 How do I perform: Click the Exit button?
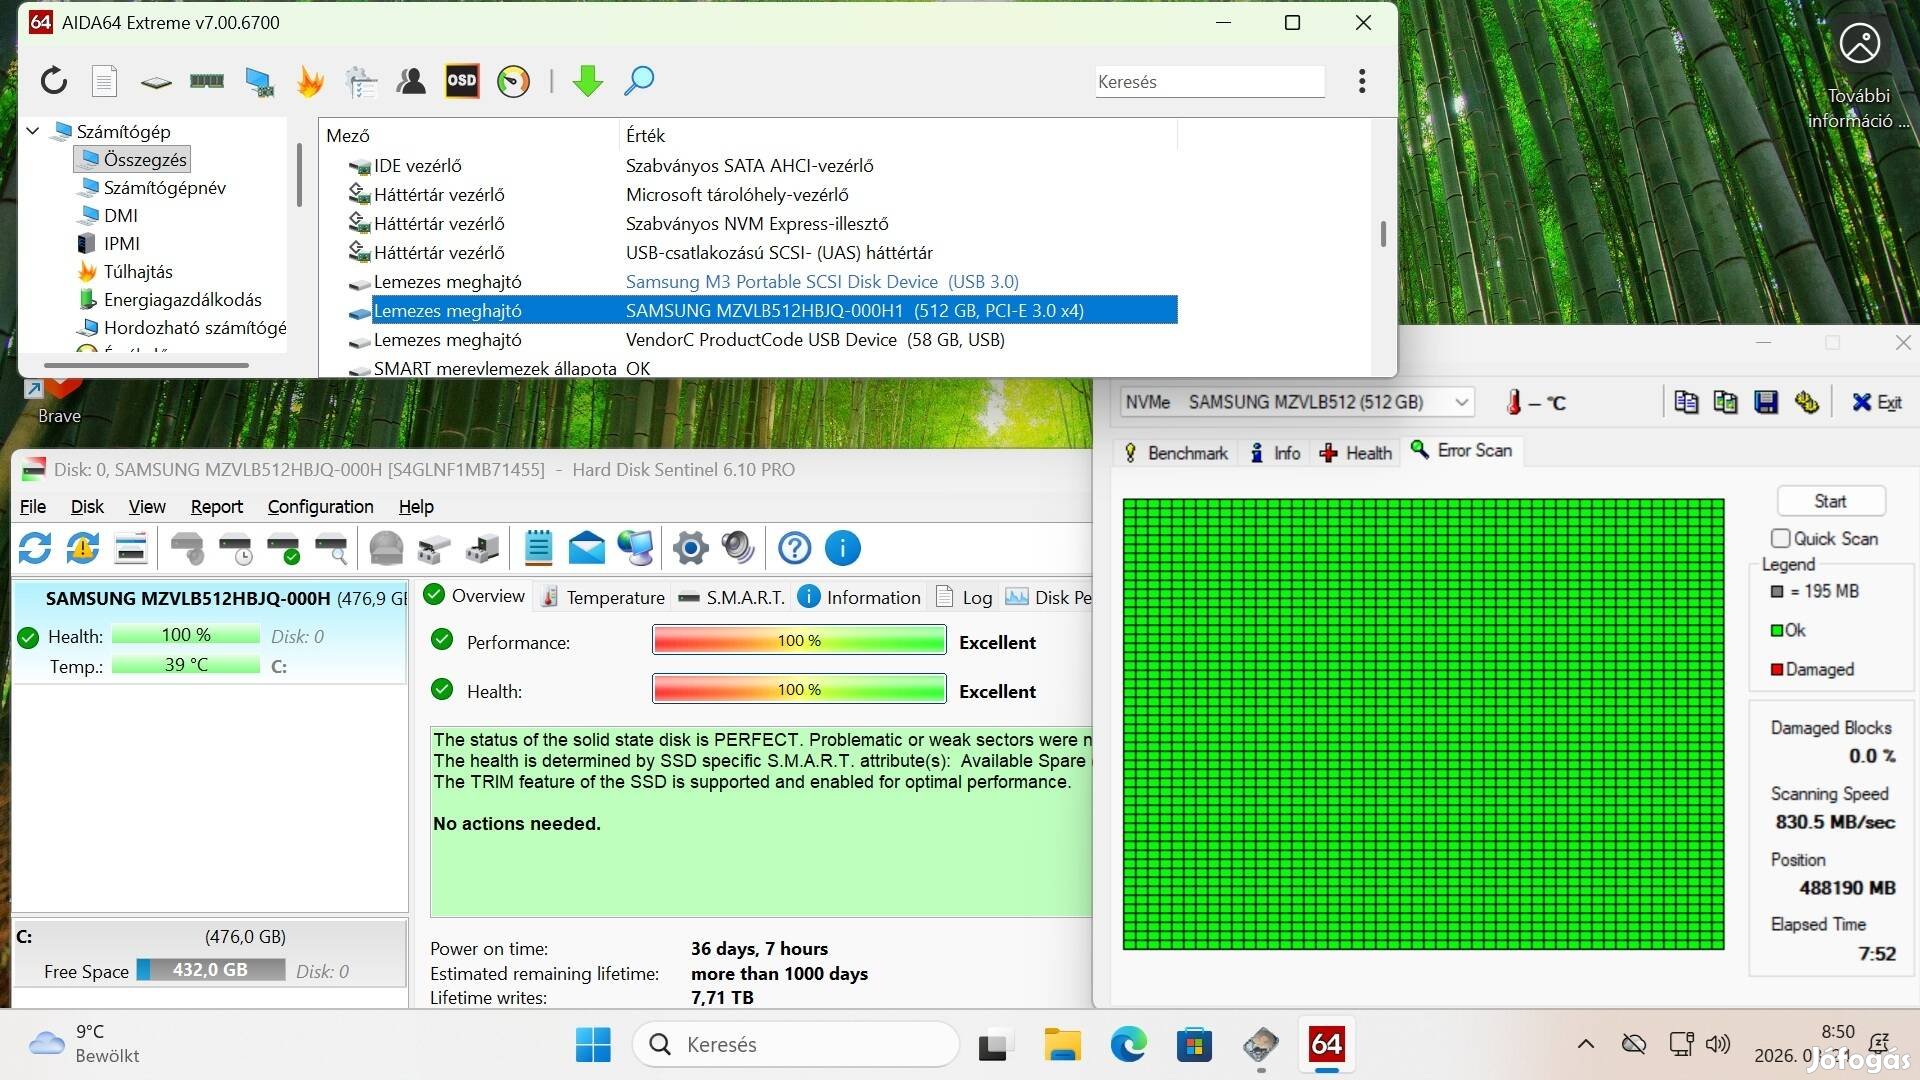(1876, 402)
